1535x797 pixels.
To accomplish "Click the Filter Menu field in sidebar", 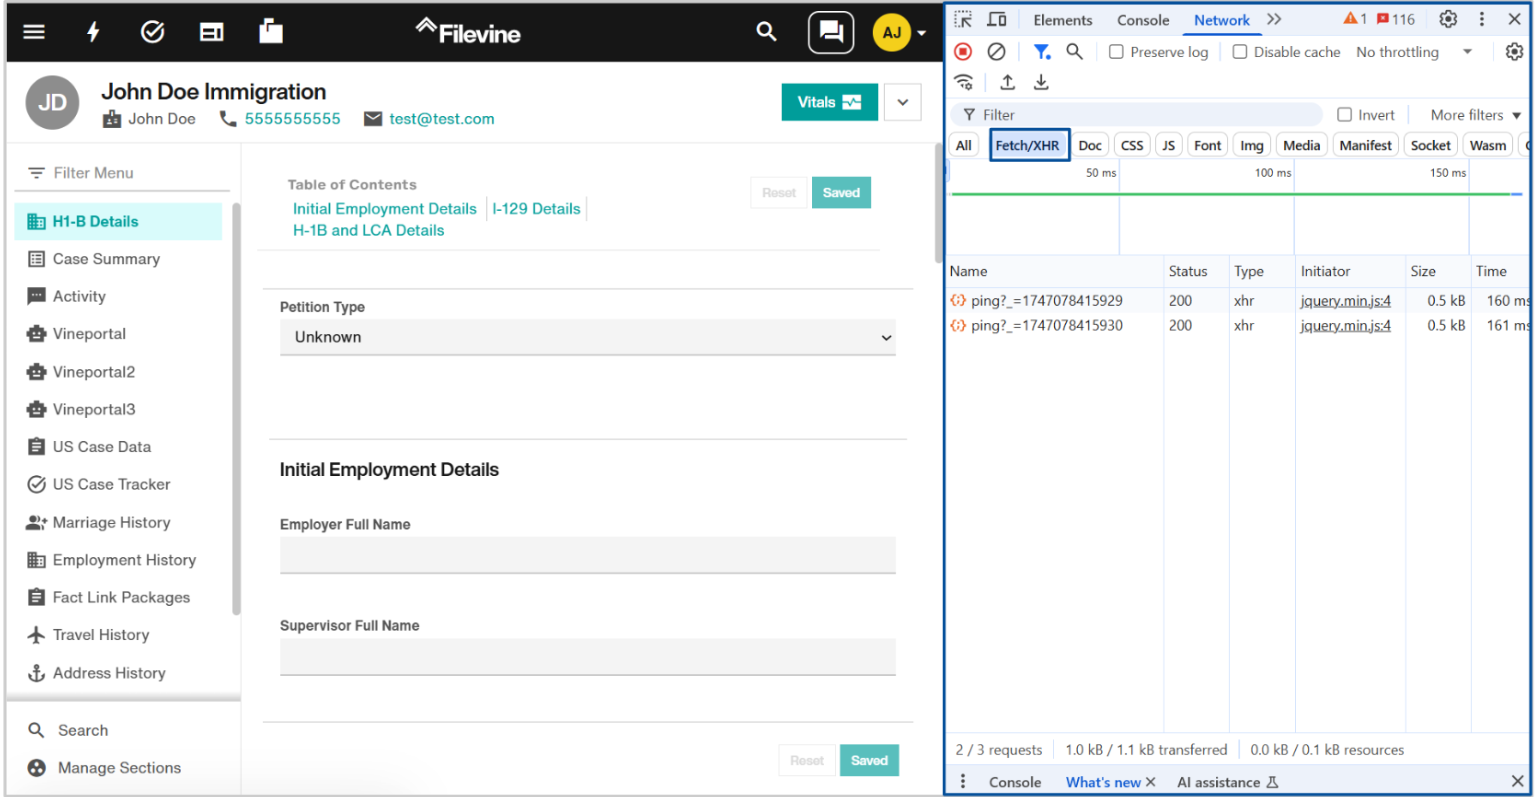I will coord(123,173).
